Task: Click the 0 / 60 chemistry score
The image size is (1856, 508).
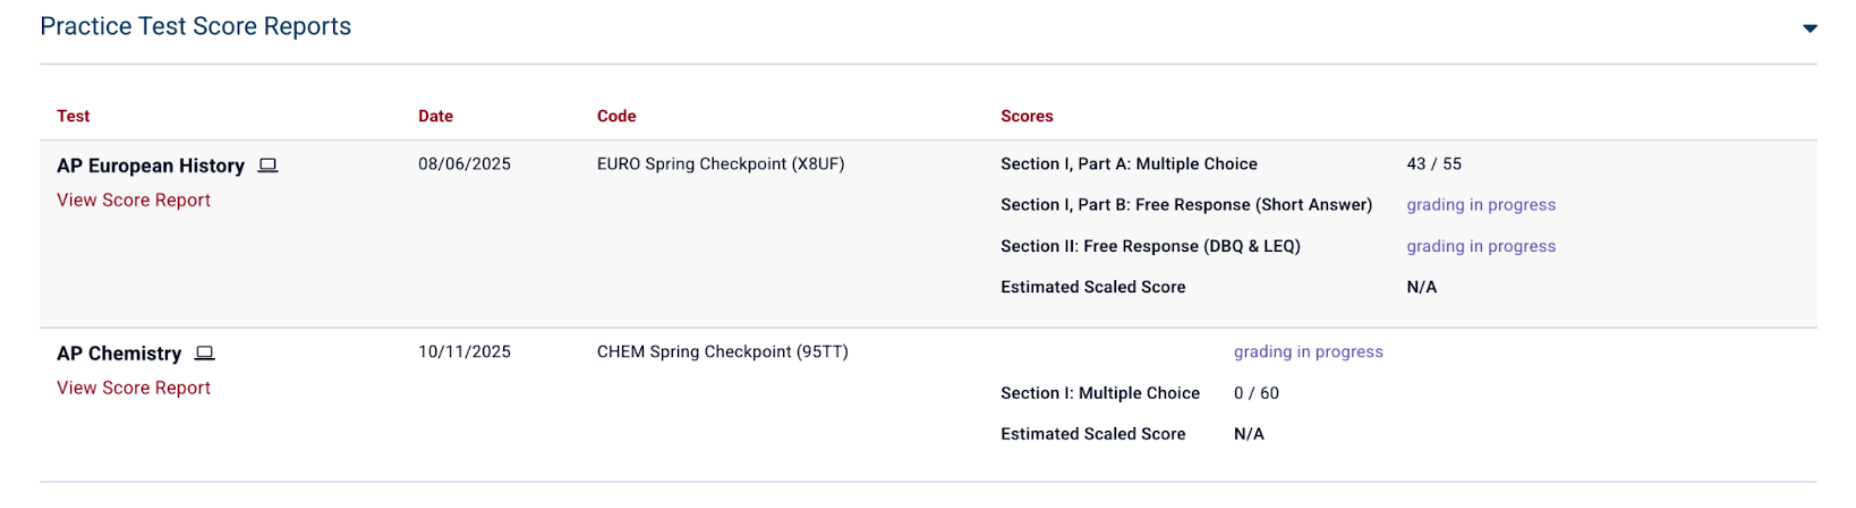Action: 1256,393
